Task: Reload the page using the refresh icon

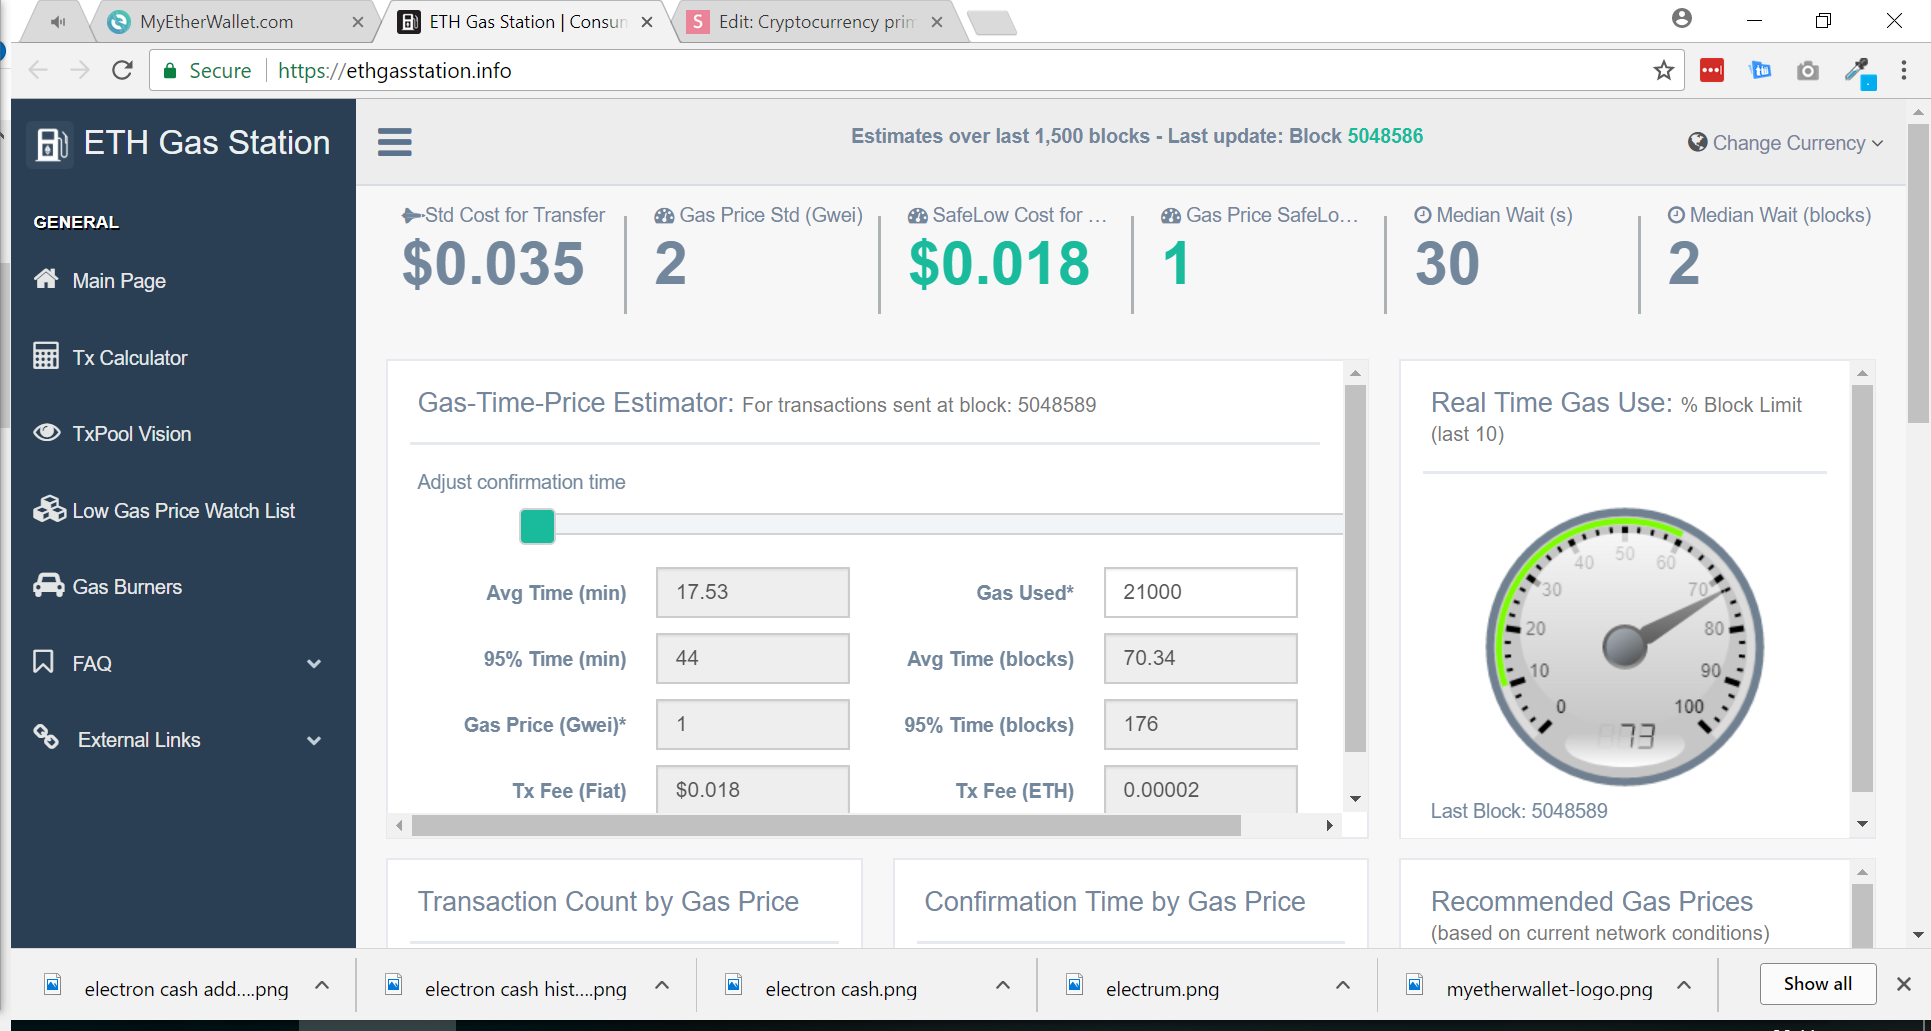Action: (122, 70)
